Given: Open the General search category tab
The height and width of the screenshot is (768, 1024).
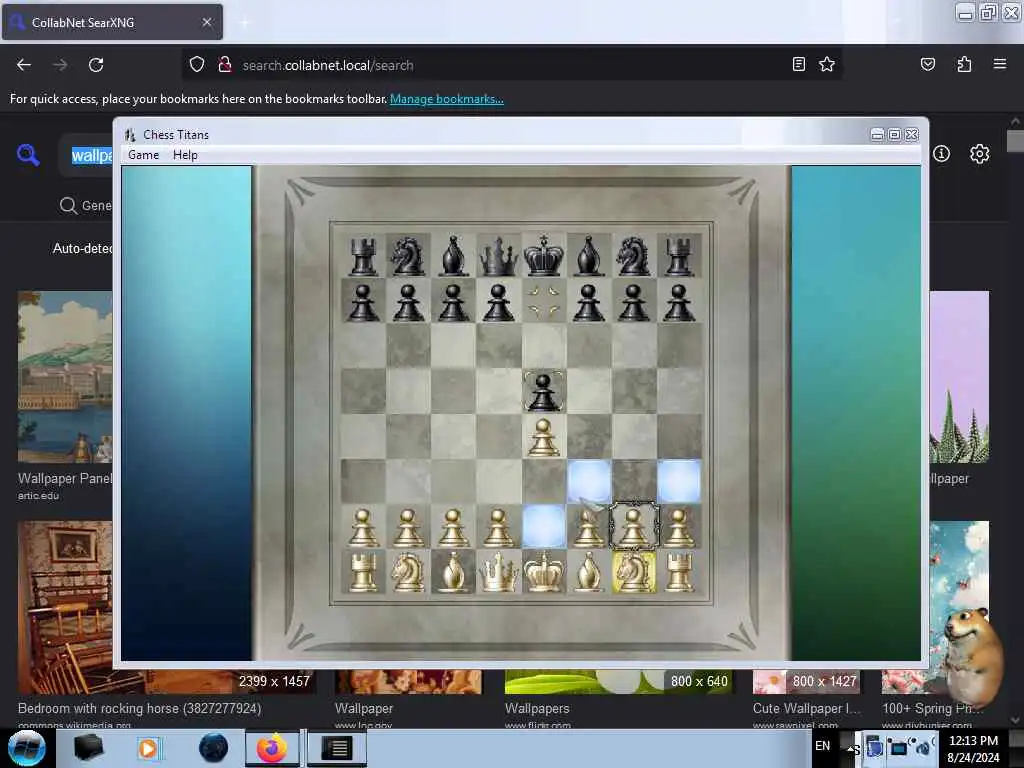Looking at the screenshot, I should [86, 206].
